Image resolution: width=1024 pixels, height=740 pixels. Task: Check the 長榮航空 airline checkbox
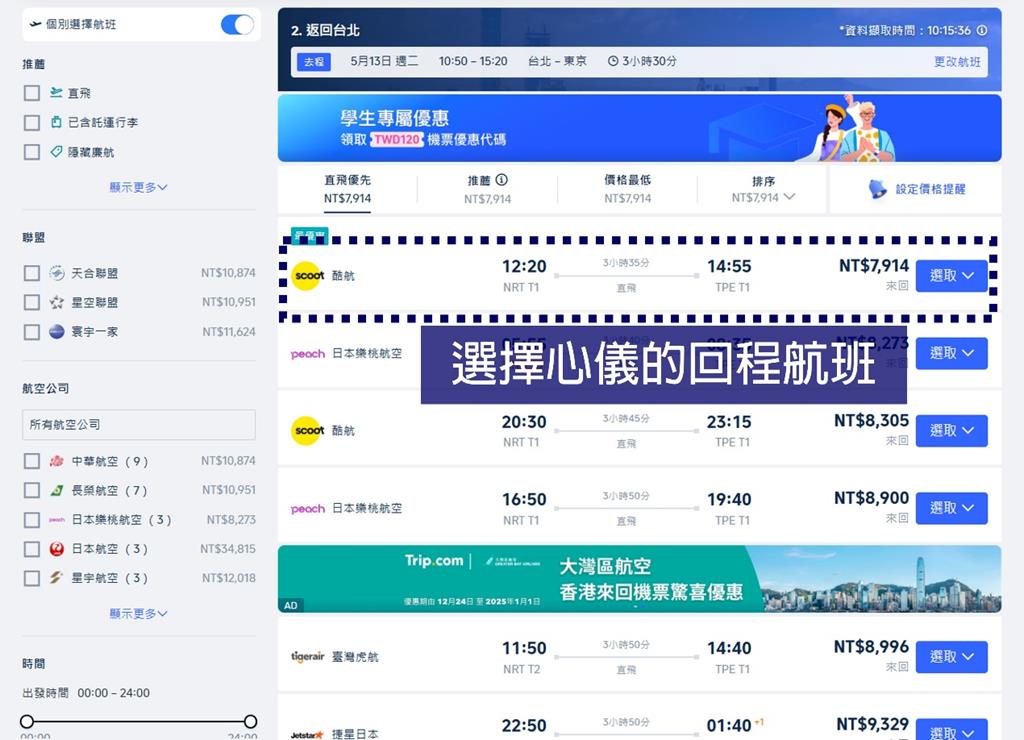pos(31,490)
